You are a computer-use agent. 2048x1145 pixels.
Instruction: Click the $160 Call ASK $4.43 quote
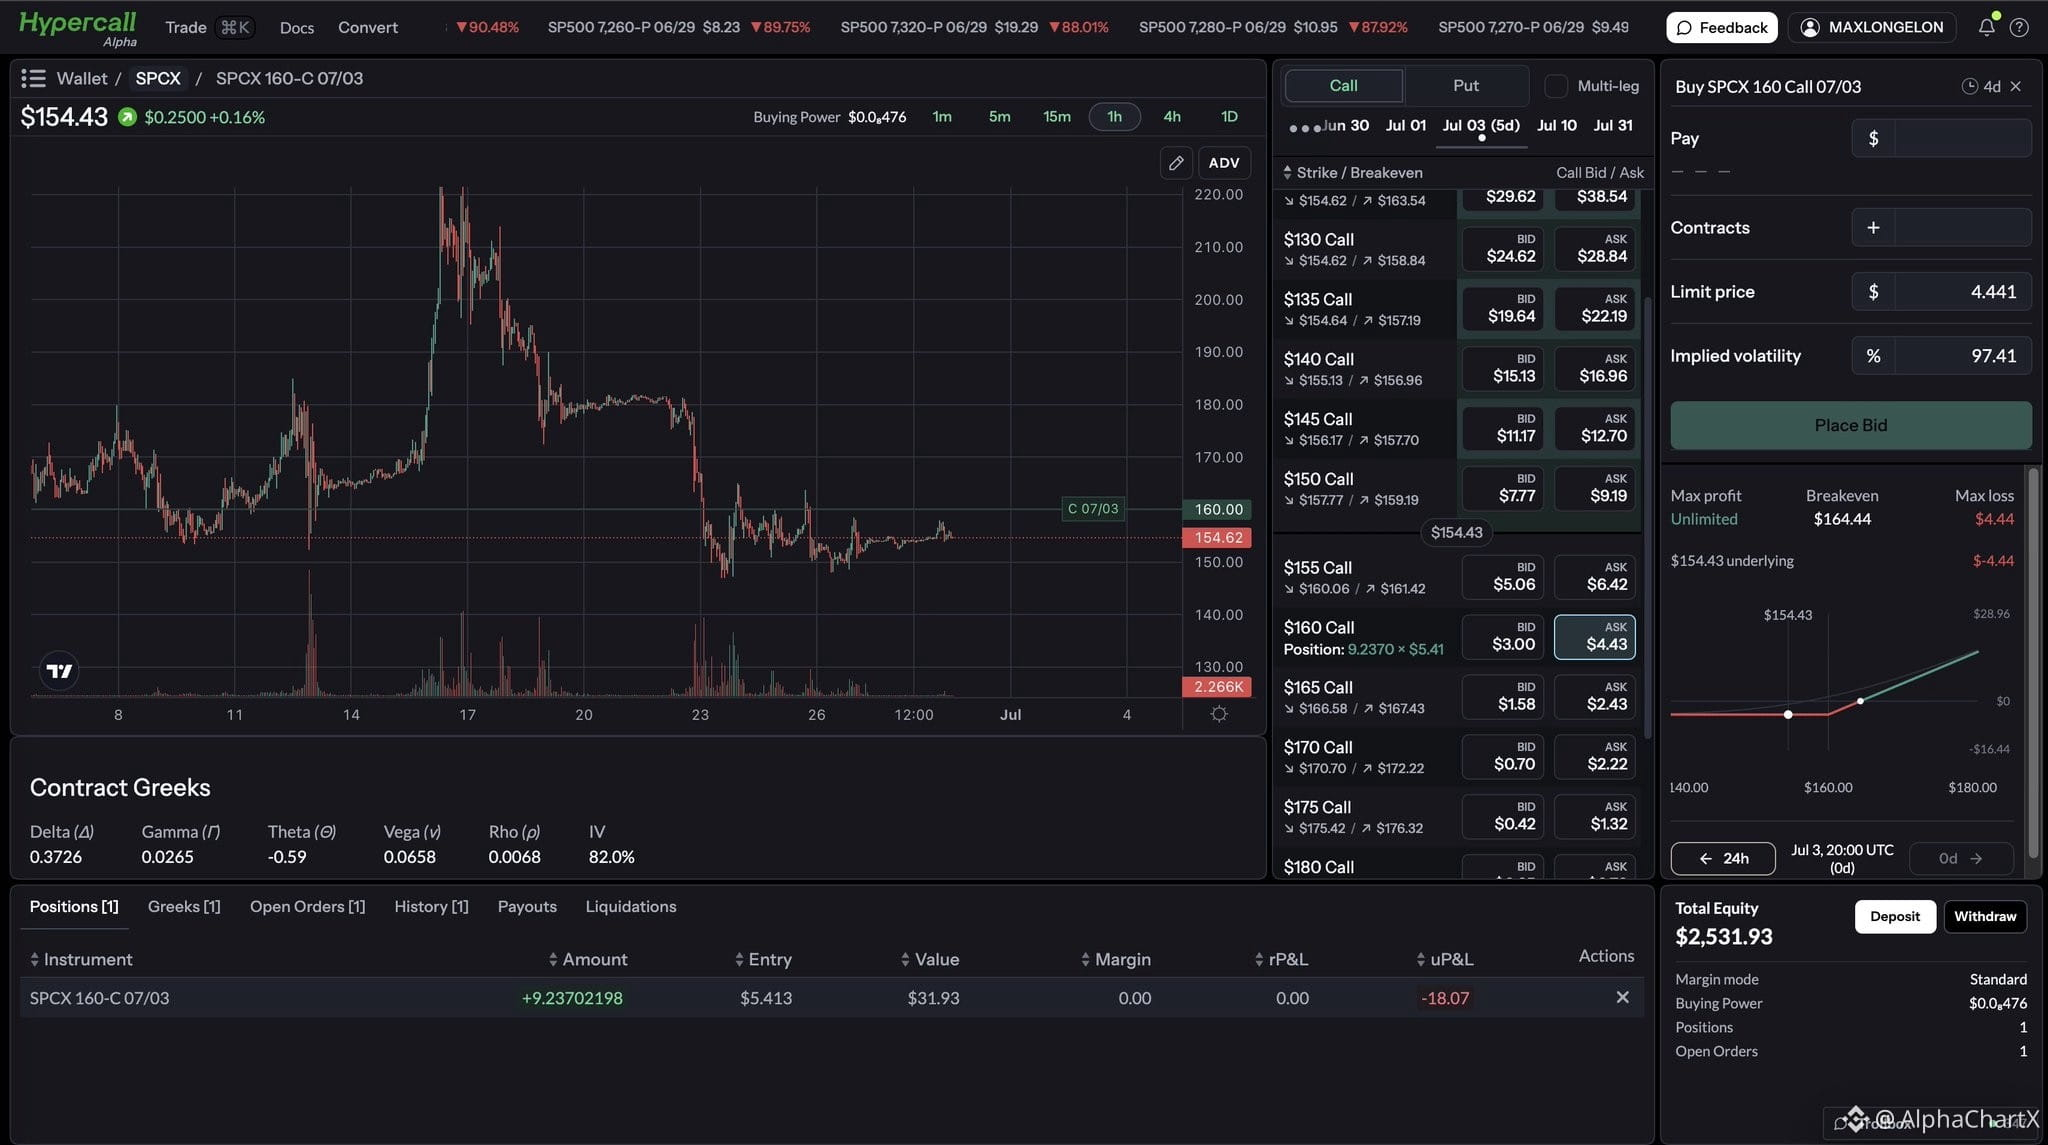1594,637
